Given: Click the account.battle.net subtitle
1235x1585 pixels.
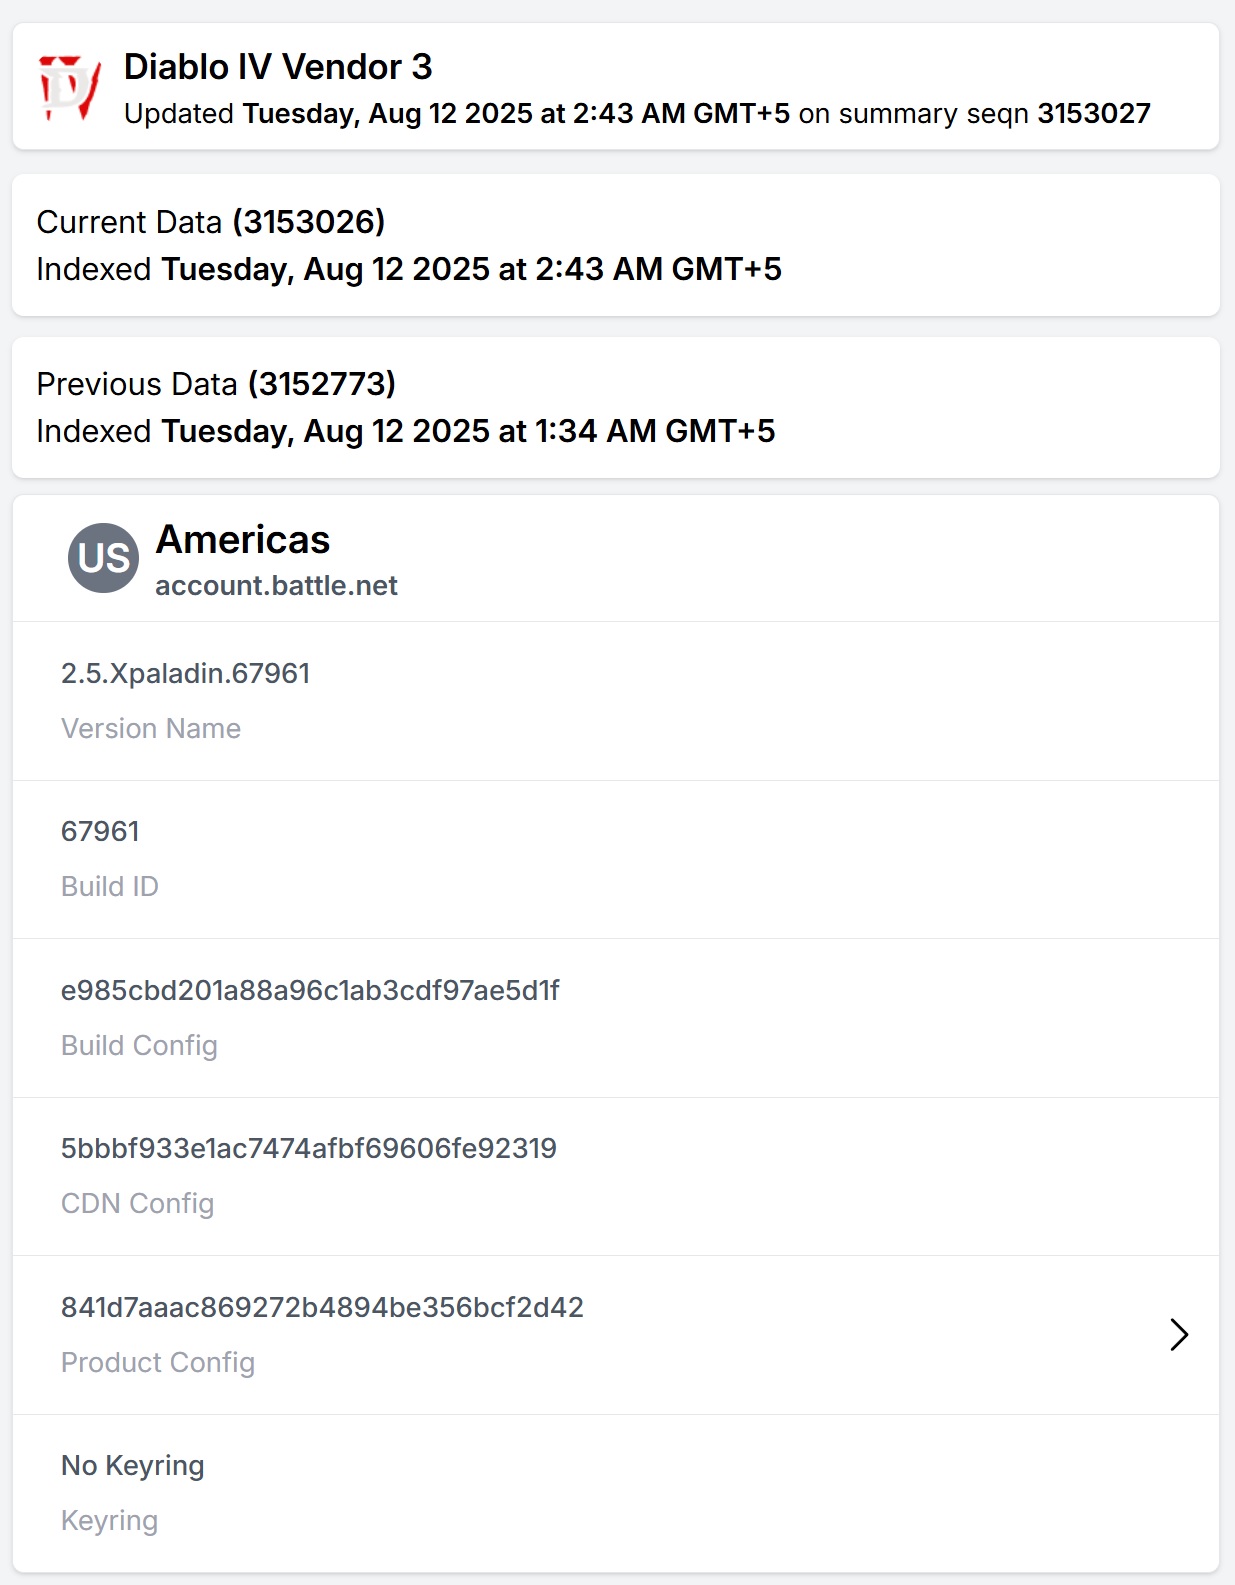Looking at the screenshot, I should pyautogui.click(x=276, y=586).
